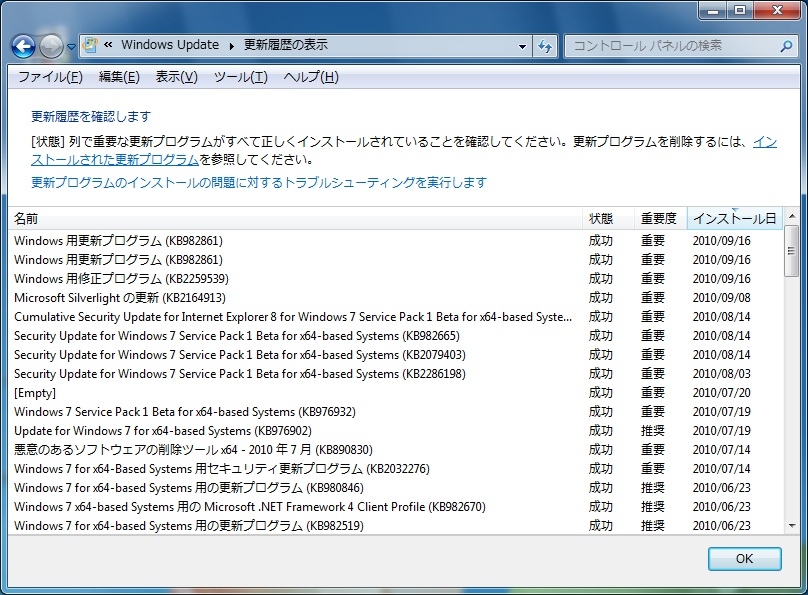Sort by the 重要度 column header
The width and height of the screenshot is (808, 595).
pyautogui.click(x=661, y=218)
